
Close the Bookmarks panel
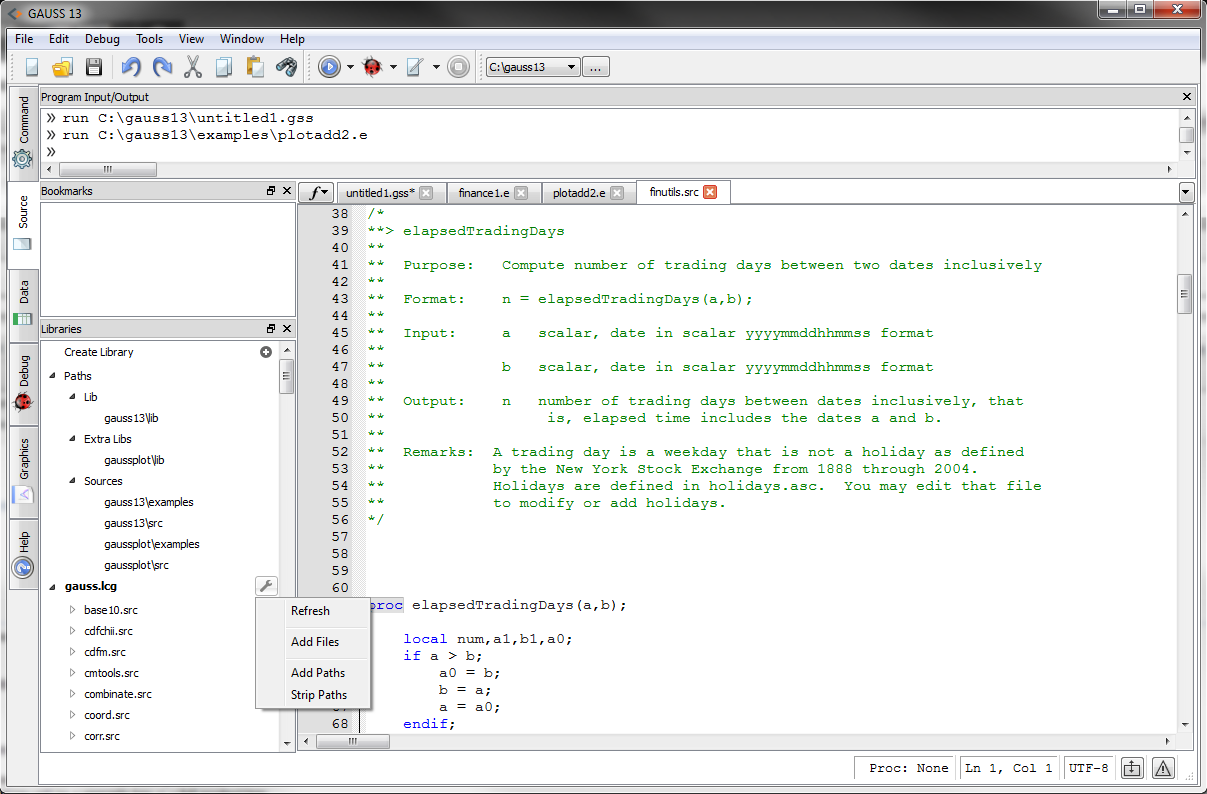(x=287, y=190)
